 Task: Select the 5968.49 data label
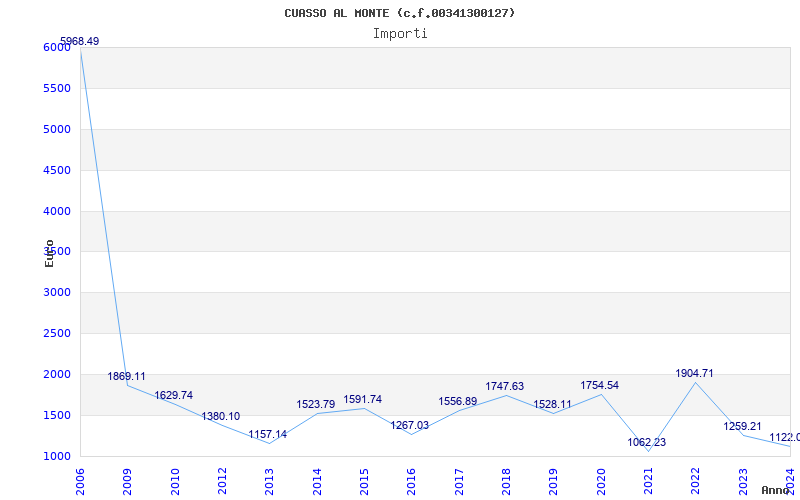pyautogui.click(x=80, y=41)
